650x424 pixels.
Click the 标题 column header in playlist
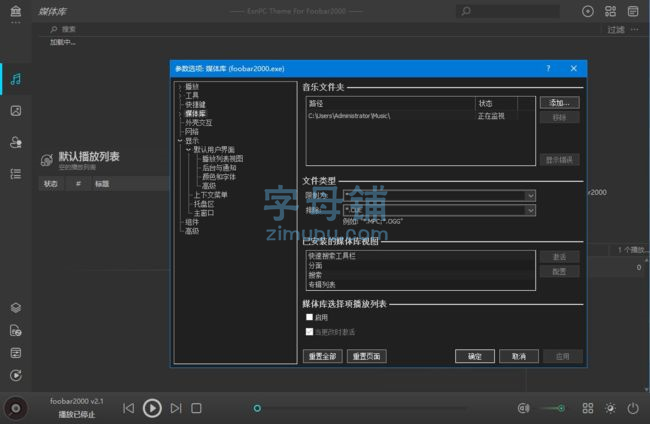(x=102, y=184)
